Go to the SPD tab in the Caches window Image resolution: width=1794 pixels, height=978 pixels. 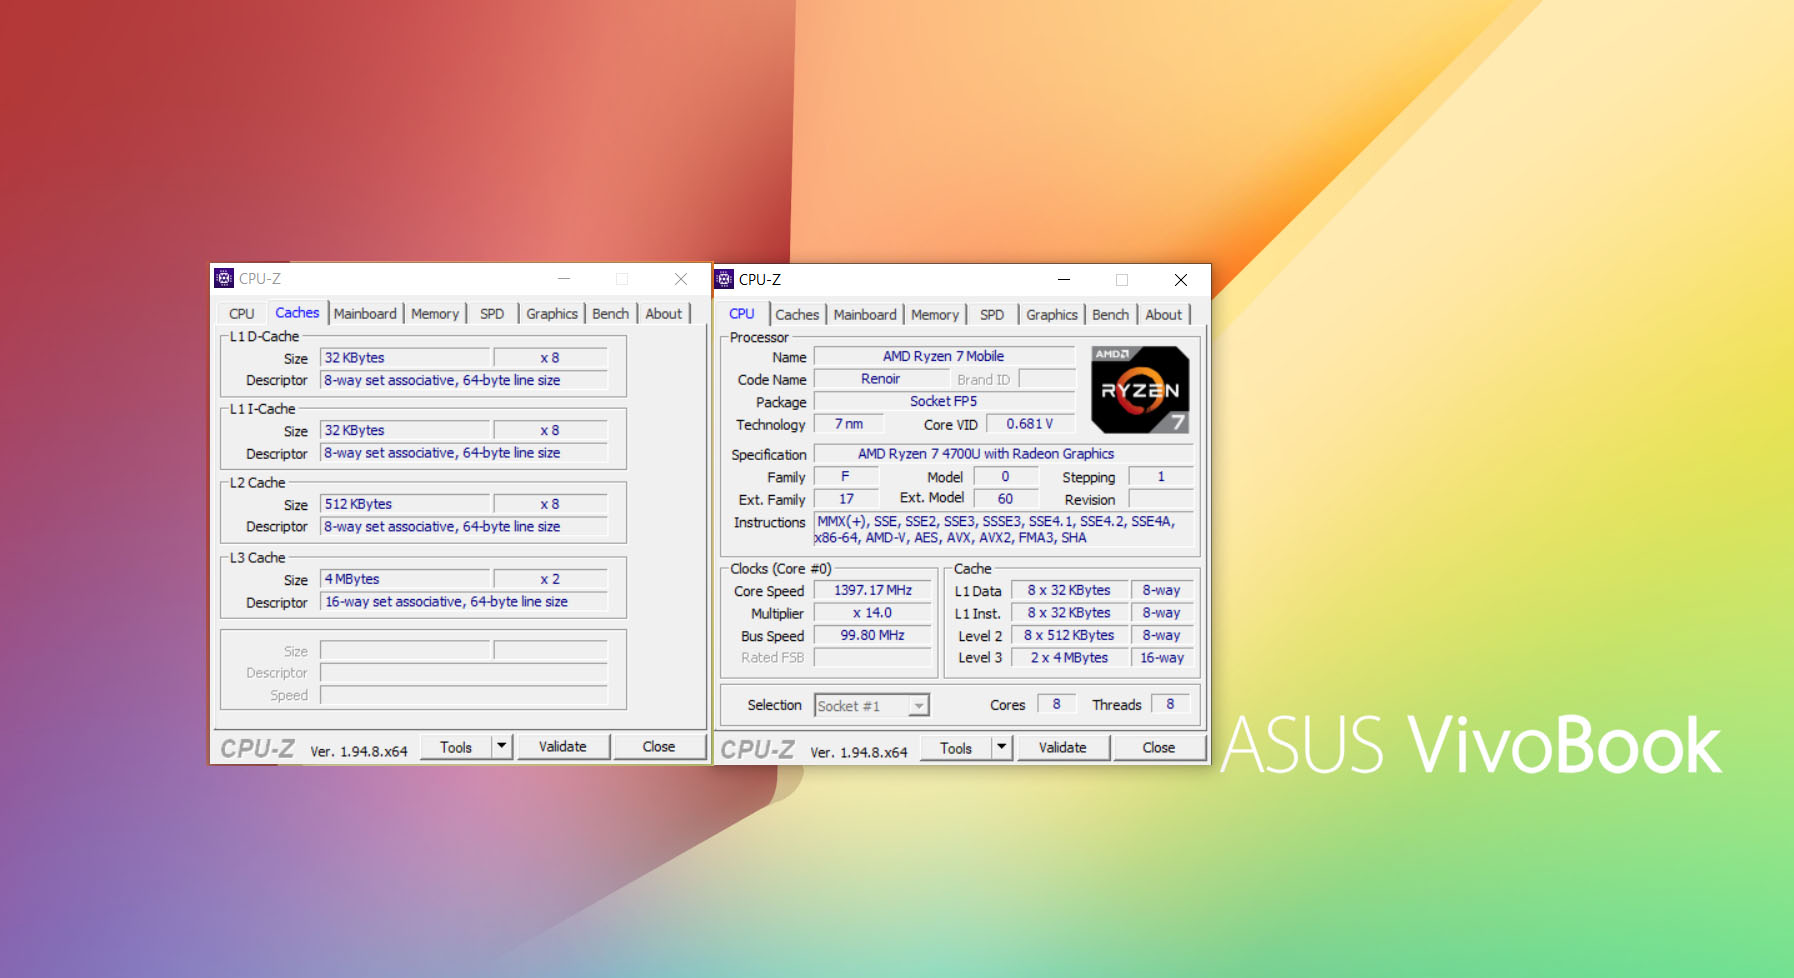click(492, 314)
